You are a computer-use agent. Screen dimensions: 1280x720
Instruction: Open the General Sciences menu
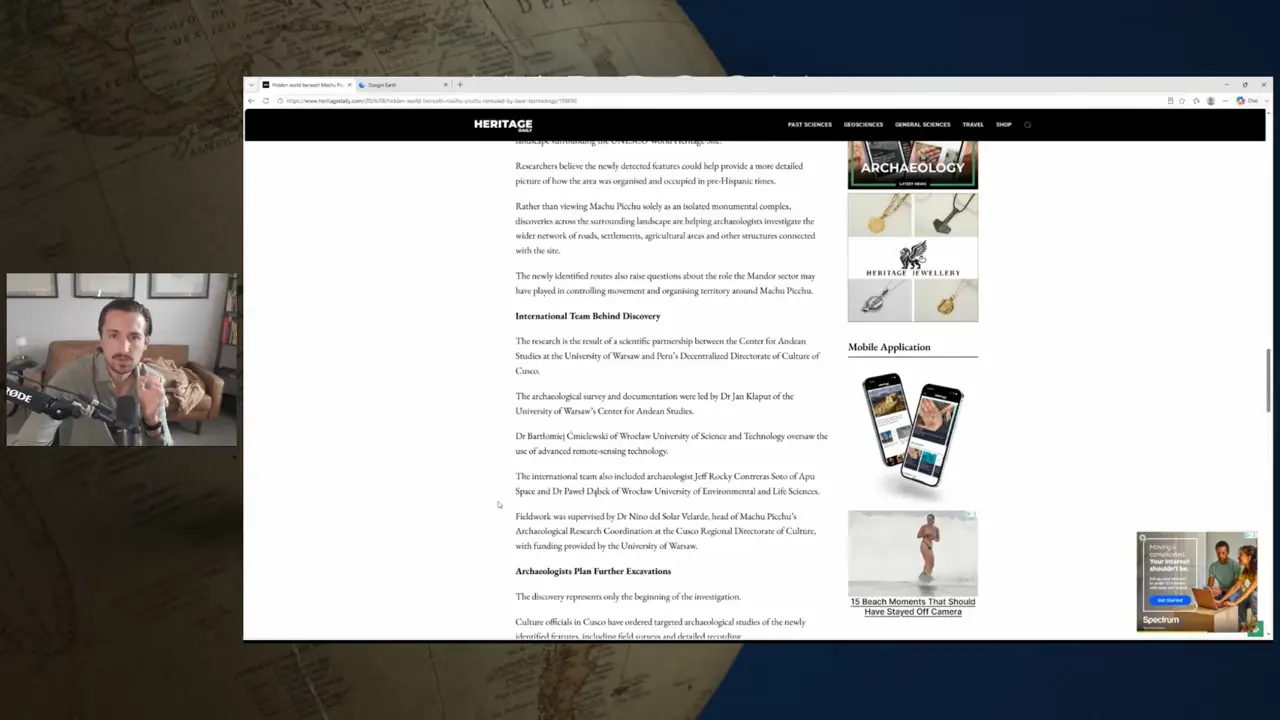click(922, 125)
